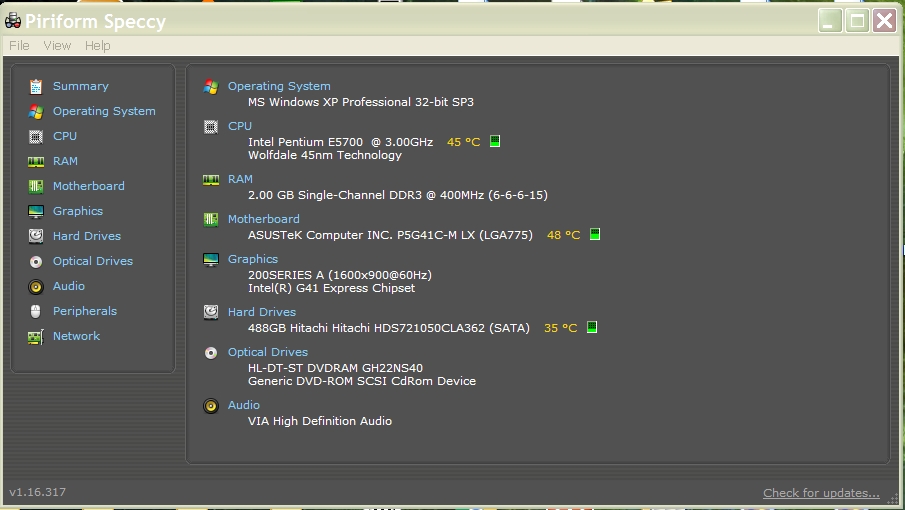Click the Summary clipboard icon in sidebar

[x=36, y=87]
